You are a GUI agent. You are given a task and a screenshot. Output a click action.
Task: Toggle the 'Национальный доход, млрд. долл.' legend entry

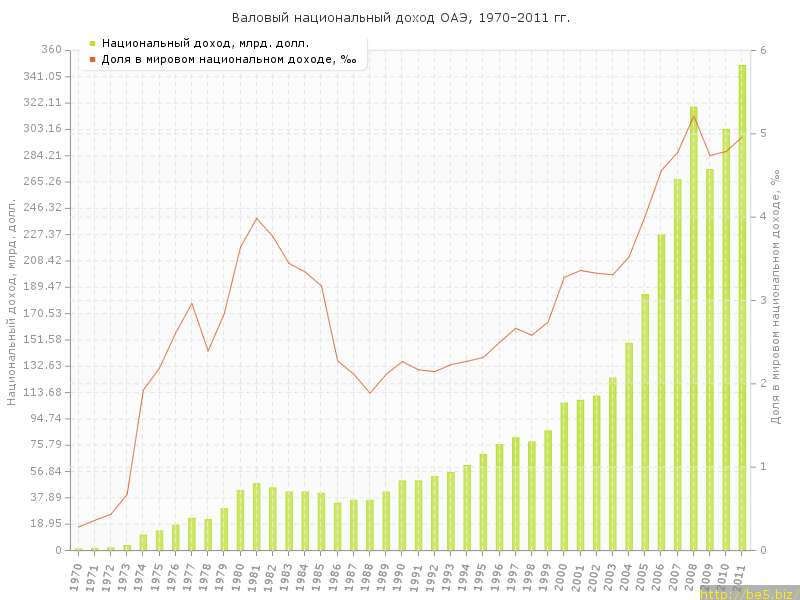(205, 43)
